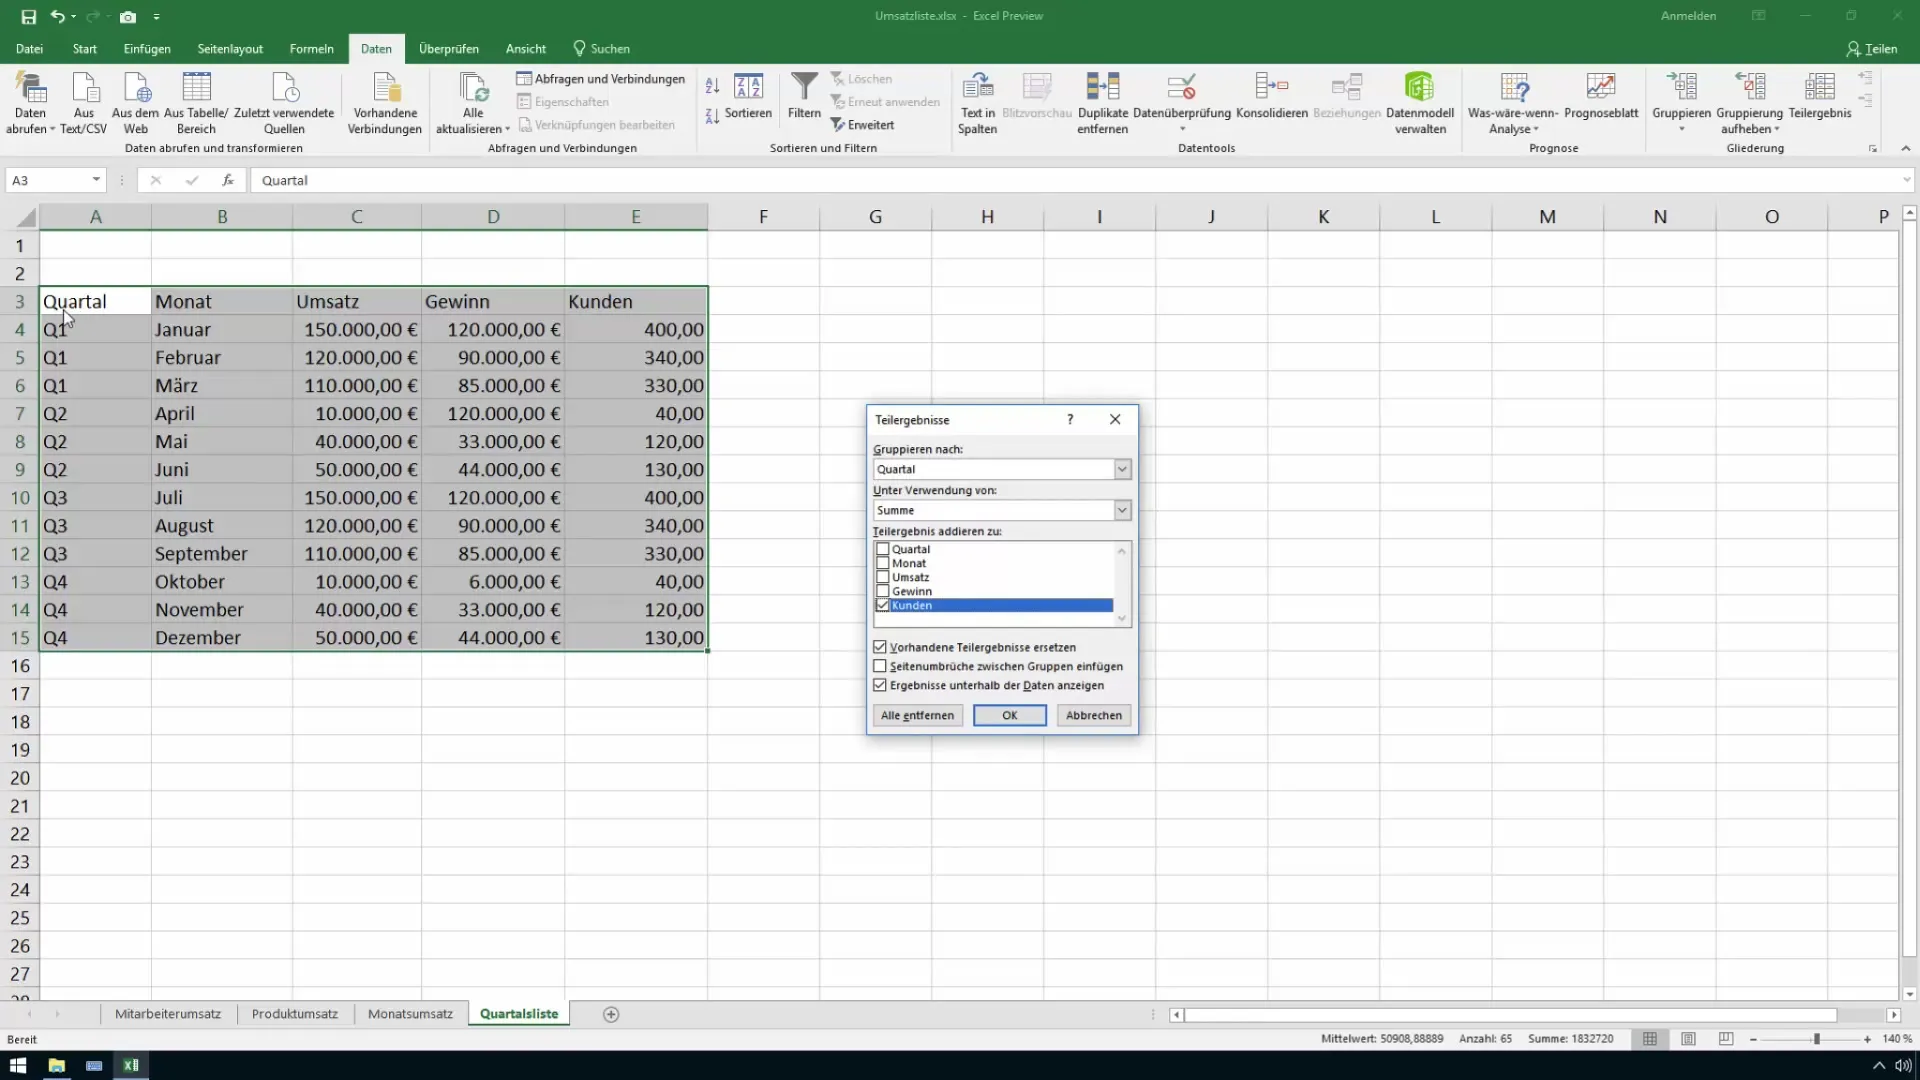Click the Teilergebnis ribbon icon

pos(1820,97)
